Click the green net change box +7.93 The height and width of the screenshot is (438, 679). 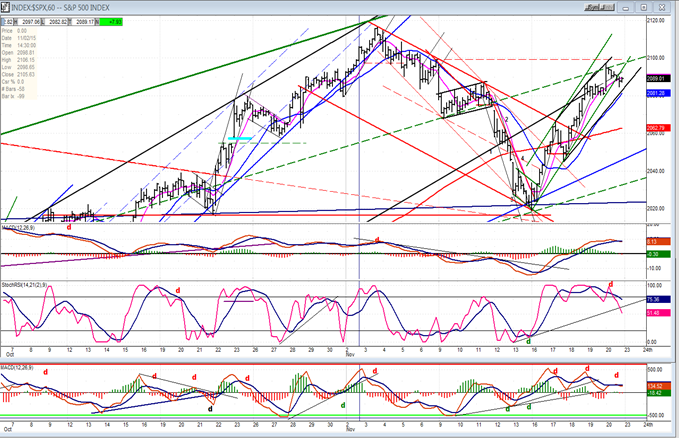[111, 22]
